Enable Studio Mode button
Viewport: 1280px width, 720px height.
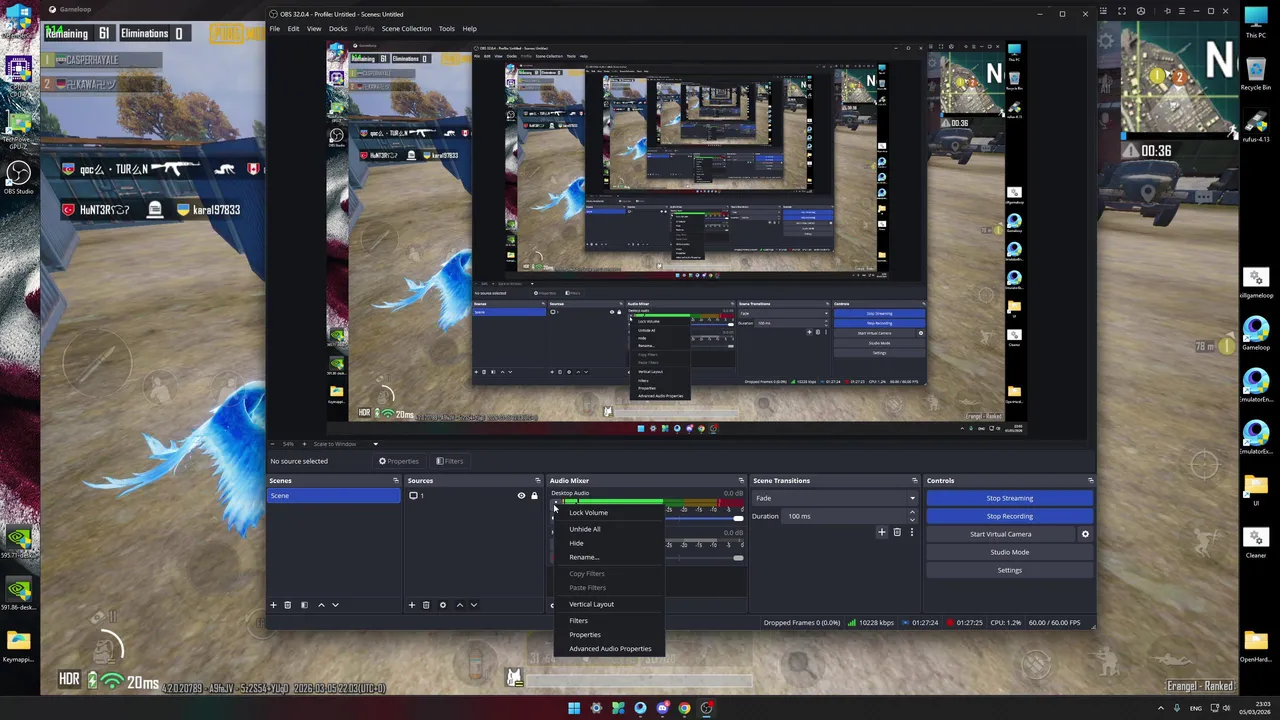tap(1009, 552)
